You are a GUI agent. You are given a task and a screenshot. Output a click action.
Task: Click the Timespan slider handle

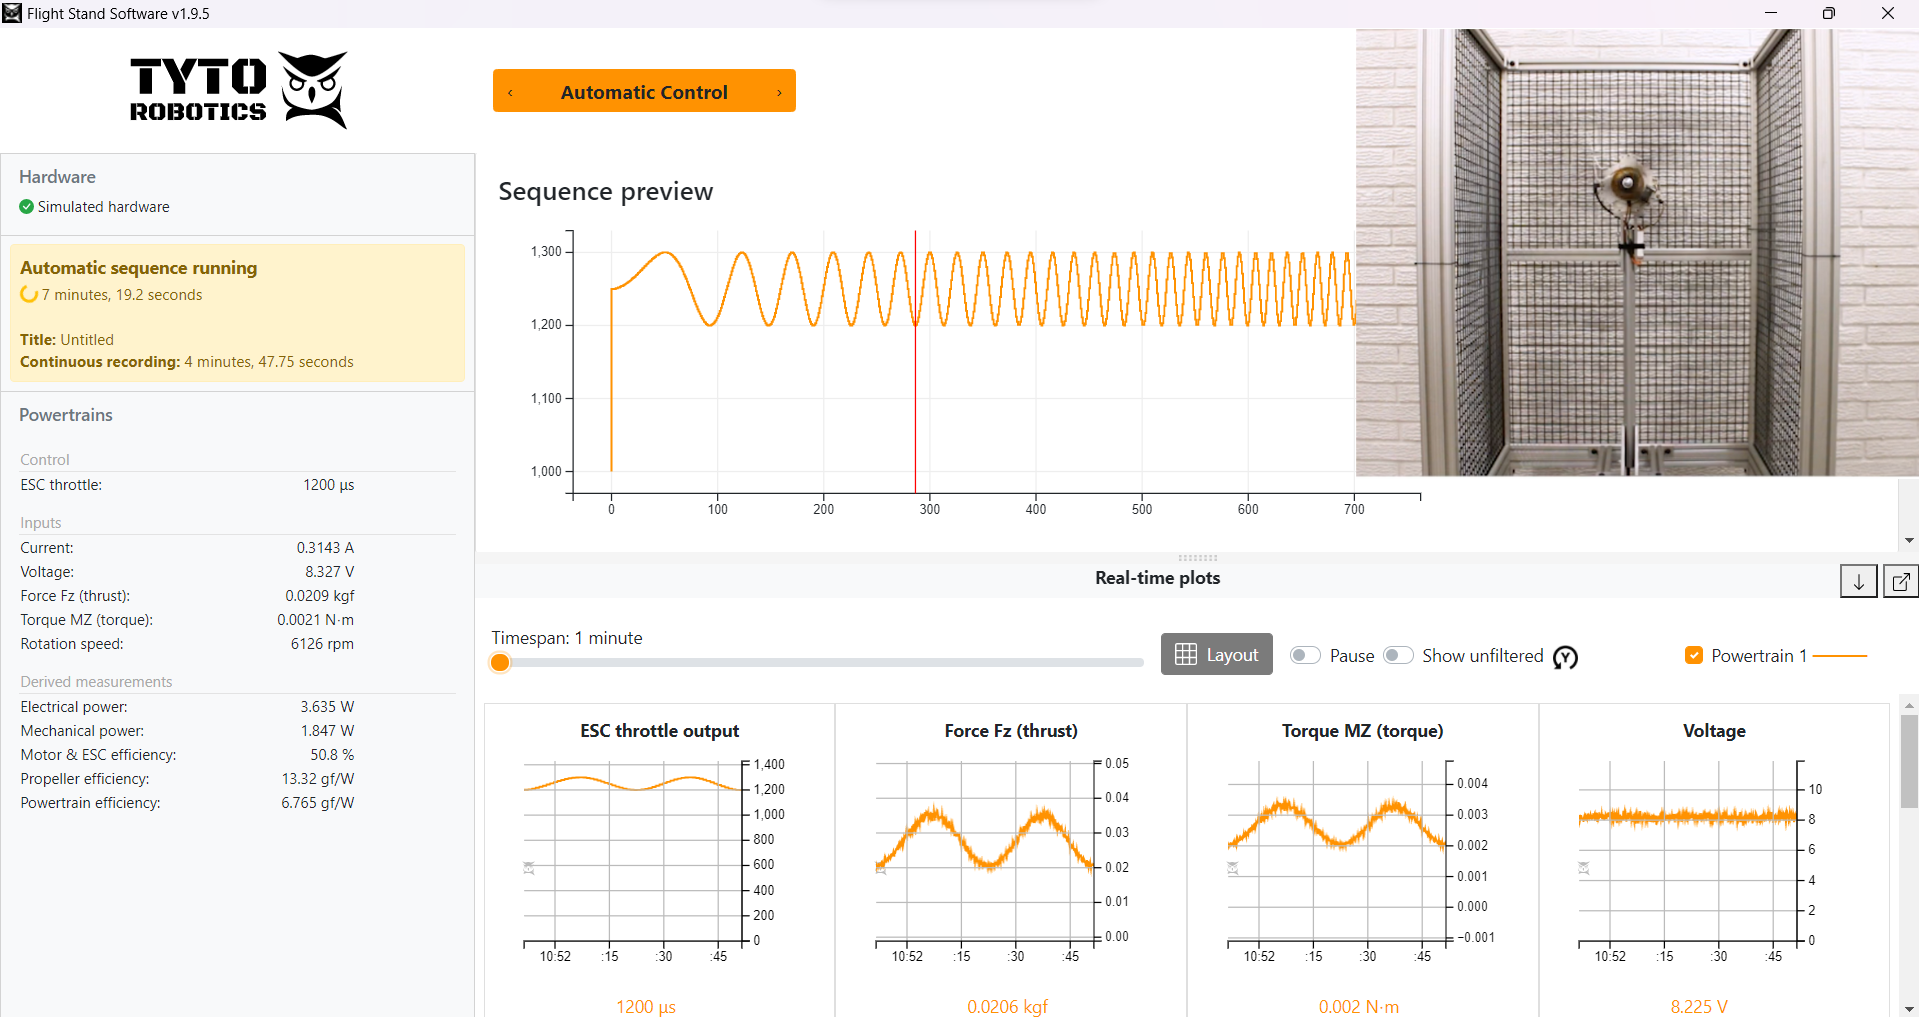click(500, 662)
